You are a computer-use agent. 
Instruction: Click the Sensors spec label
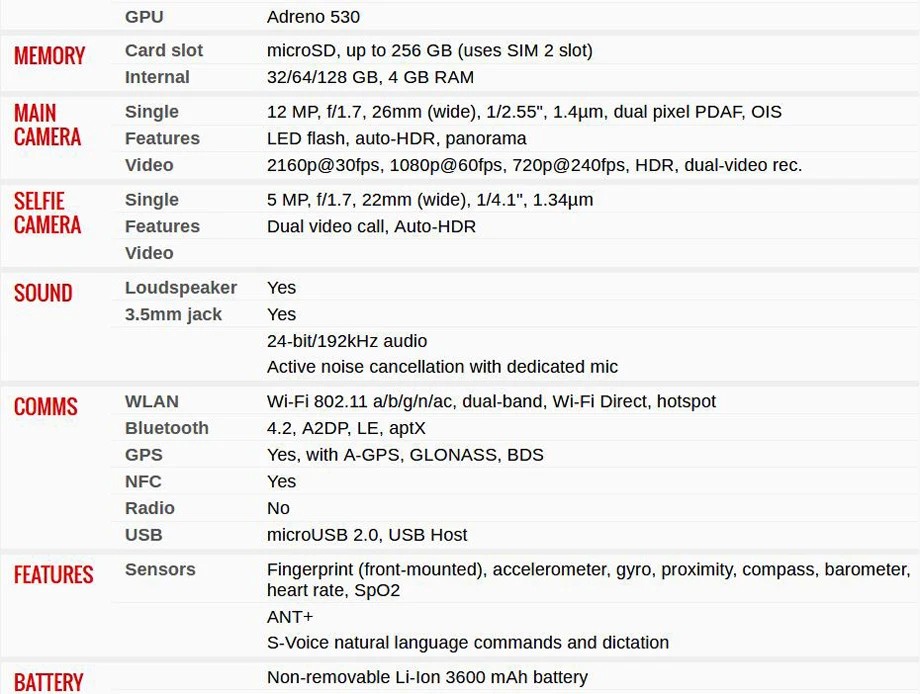click(x=160, y=570)
